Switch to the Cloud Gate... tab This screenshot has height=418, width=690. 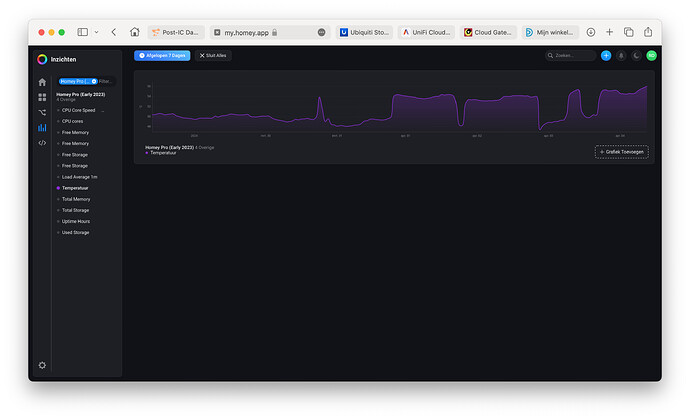(x=488, y=32)
